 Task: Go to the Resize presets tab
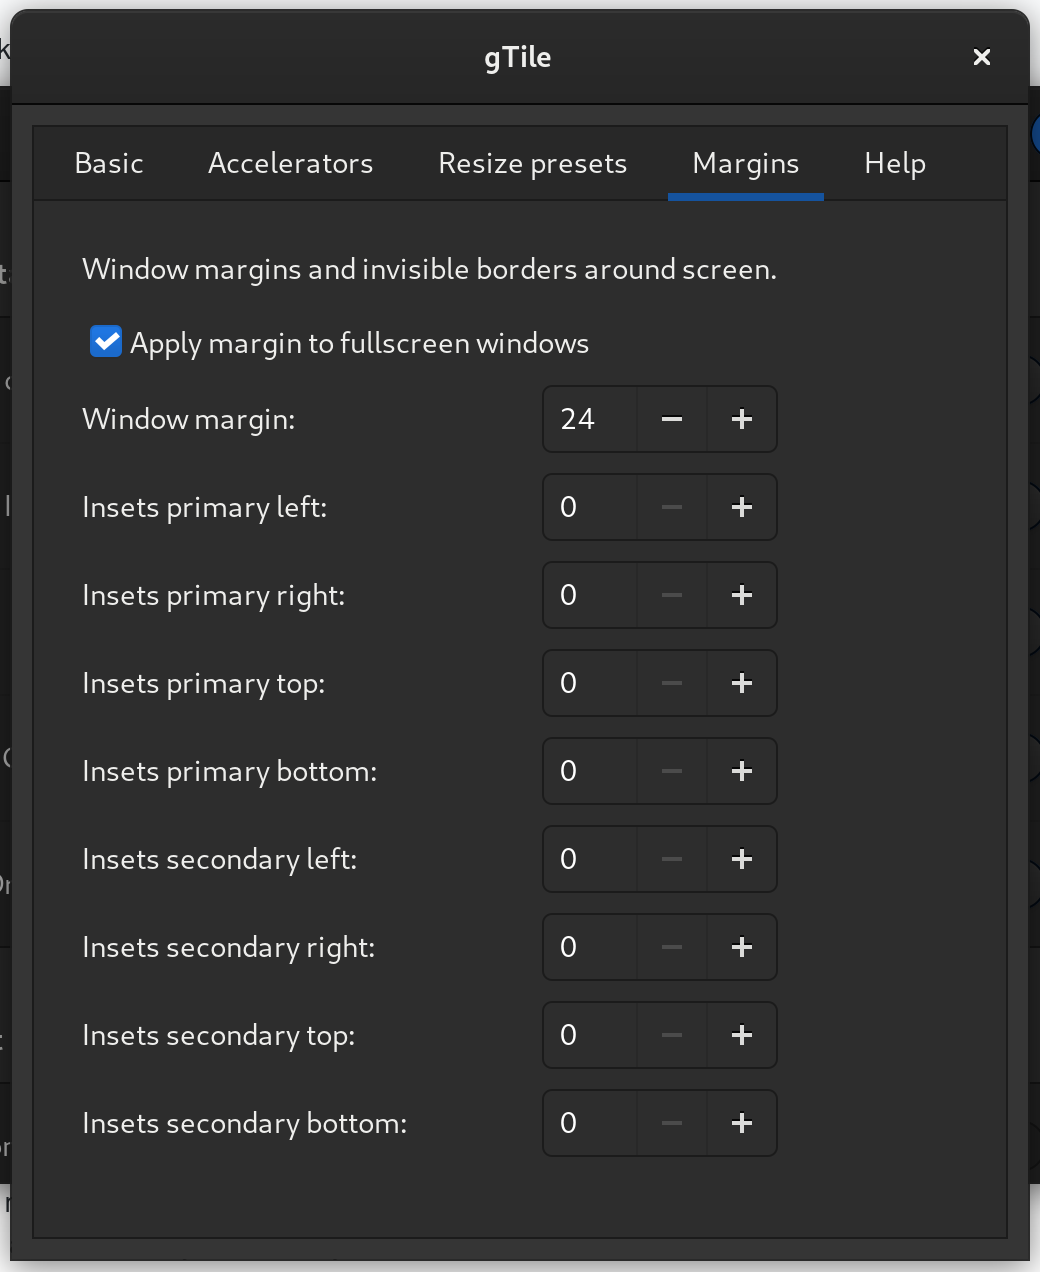(532, 163)
